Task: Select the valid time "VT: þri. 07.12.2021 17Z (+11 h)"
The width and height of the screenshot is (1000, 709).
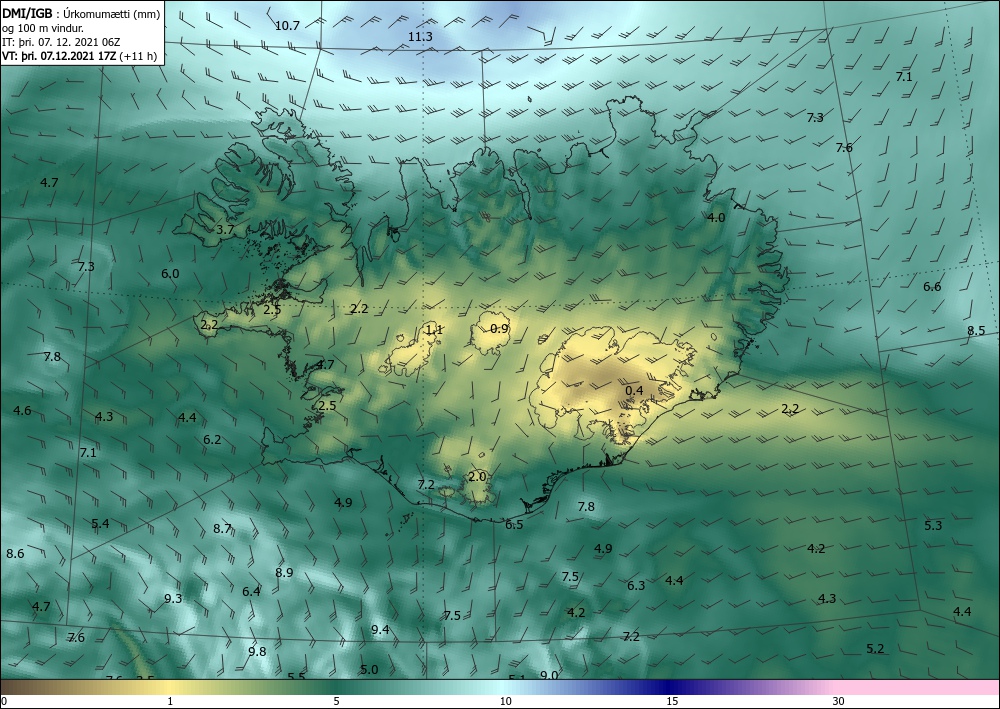Action: coord(80,56)
